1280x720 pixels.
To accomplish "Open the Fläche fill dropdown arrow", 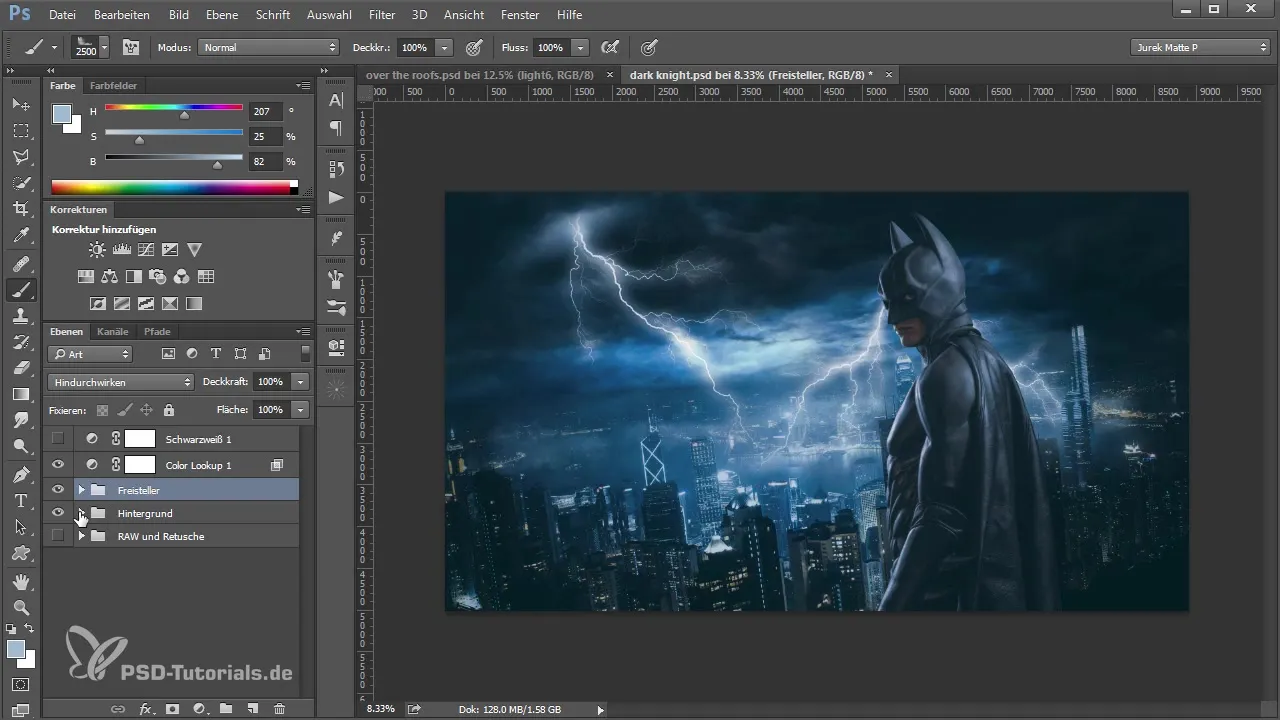I will (x=301, y=410).
